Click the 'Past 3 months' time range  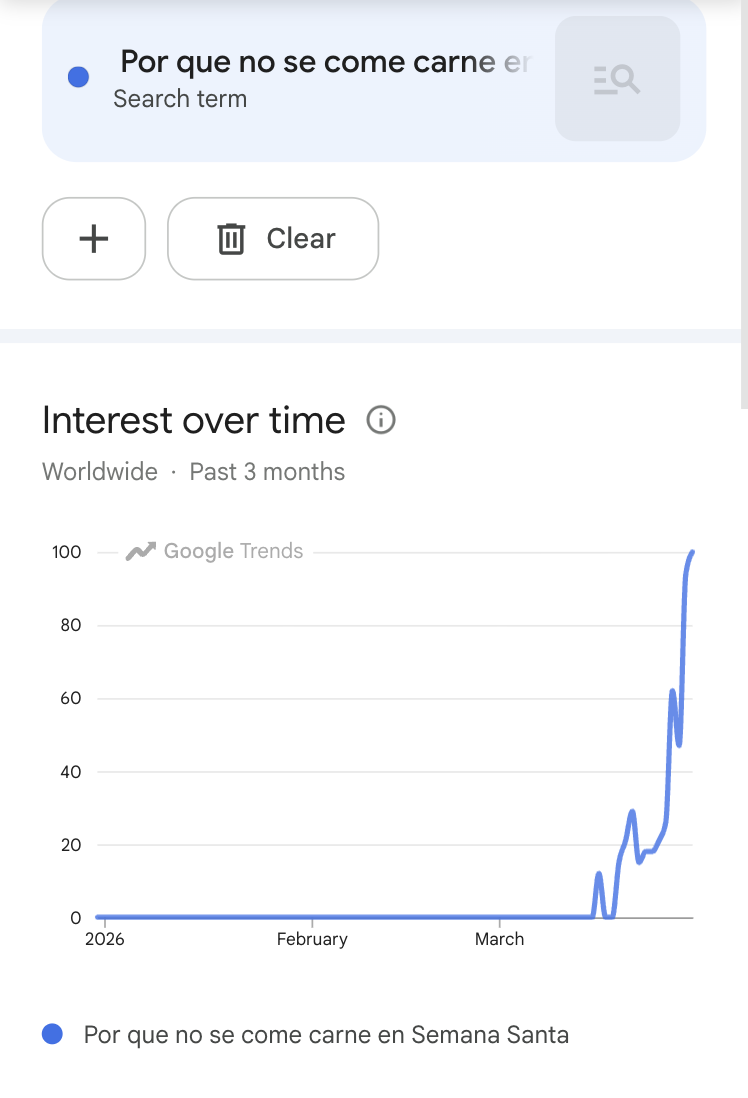[x=267, y=472]
